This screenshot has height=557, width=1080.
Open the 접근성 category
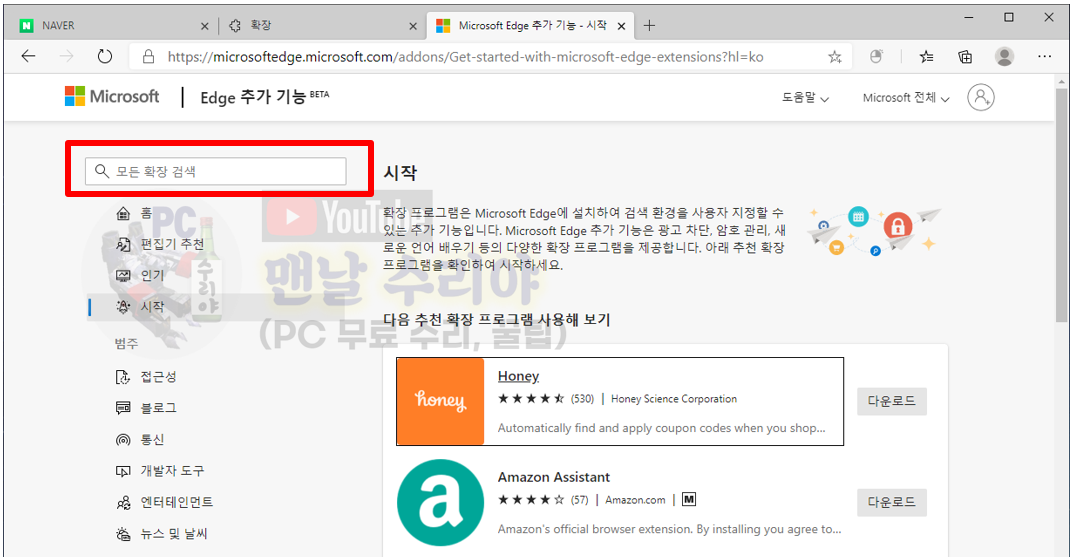click(146, 377)
